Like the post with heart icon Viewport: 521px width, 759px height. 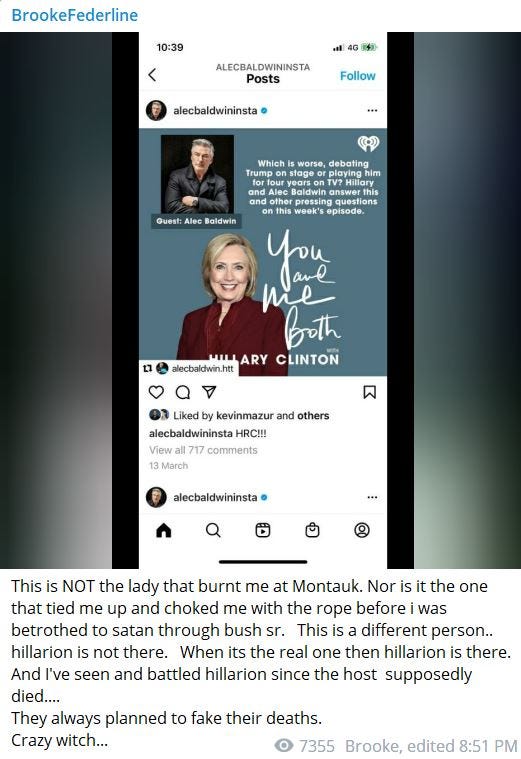pyautogui.click(x=156, y=392)
